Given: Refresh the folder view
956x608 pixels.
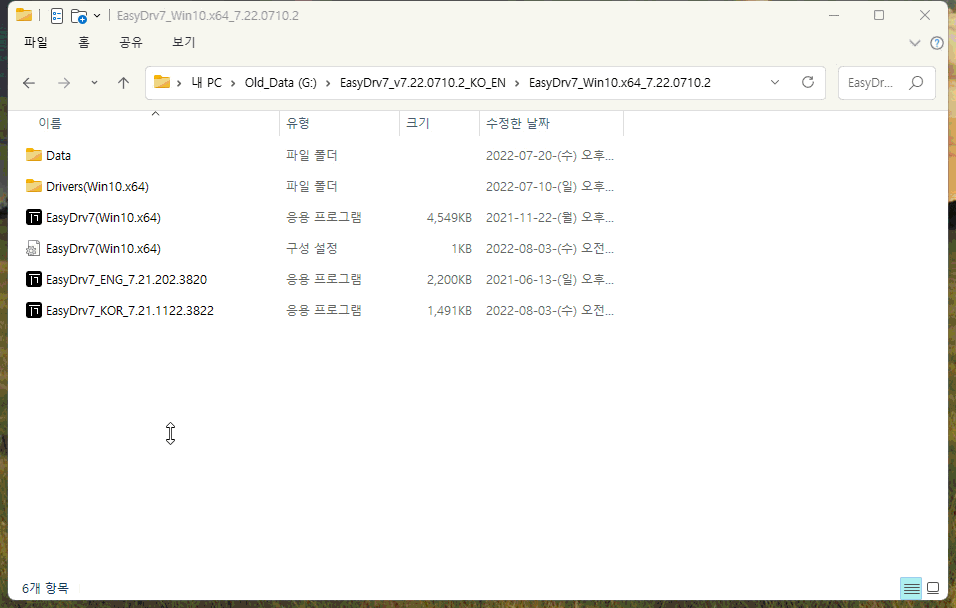Looking at the screenshot, I should [x=808, y=82].
